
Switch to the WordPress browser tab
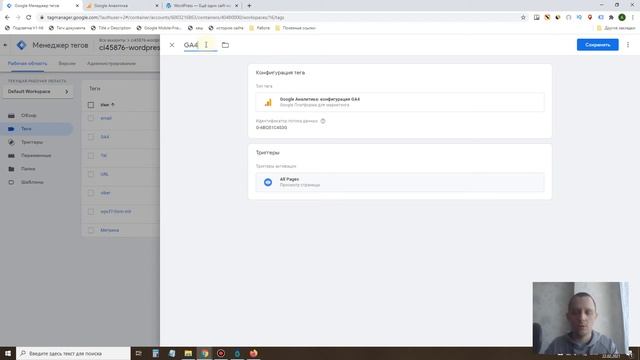(202, 6)
